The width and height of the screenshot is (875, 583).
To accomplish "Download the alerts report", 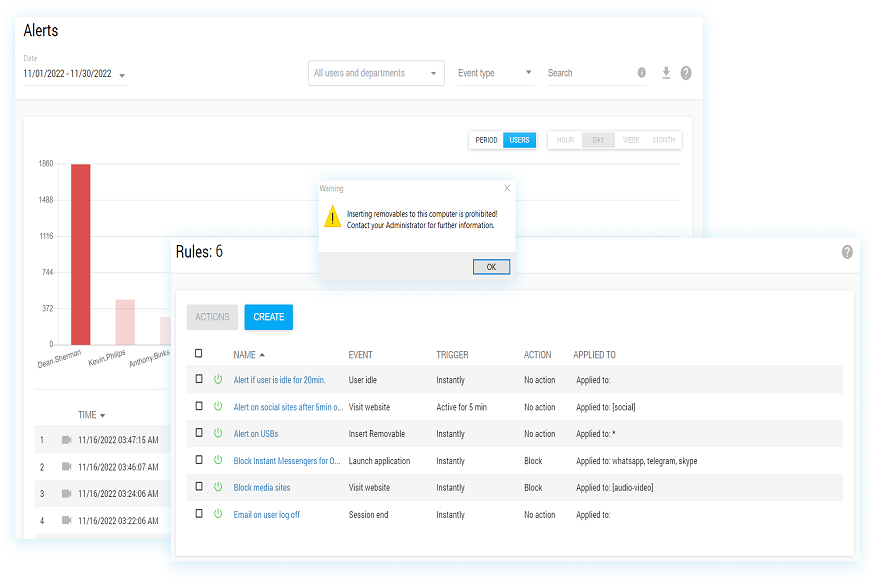I will (666, 73).
